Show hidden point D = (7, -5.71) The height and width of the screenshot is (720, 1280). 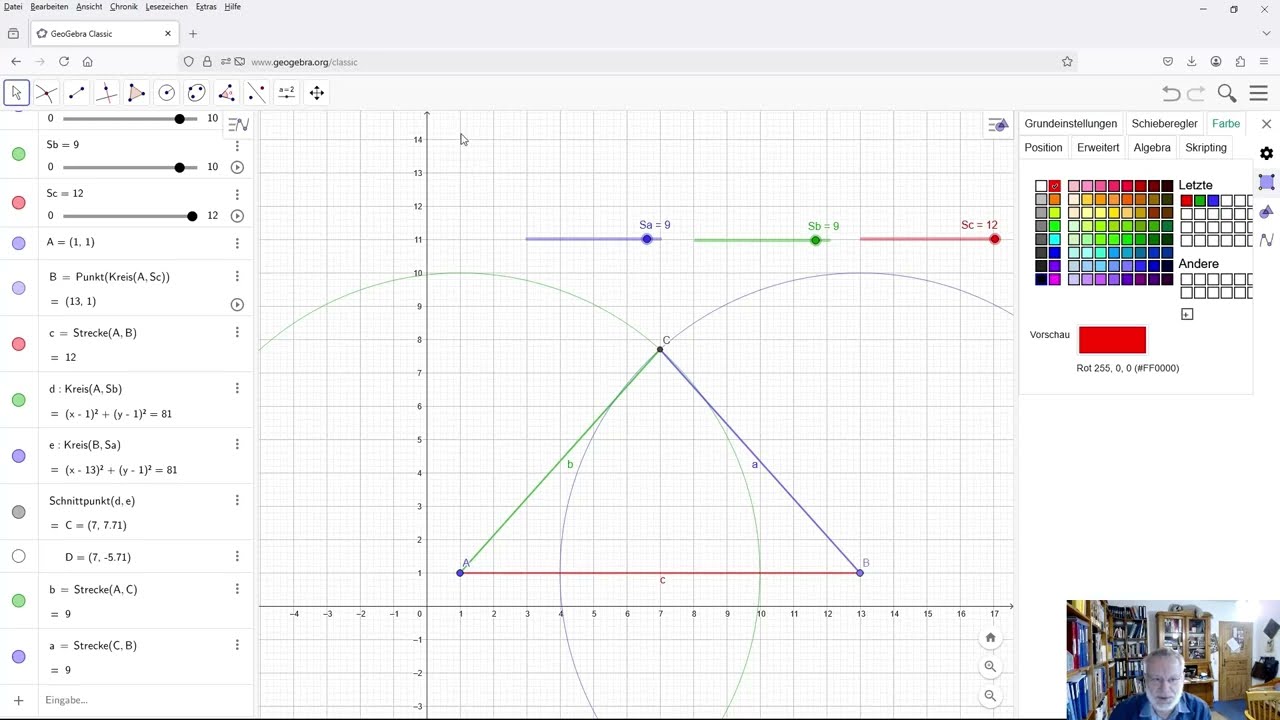pos(18,557)
